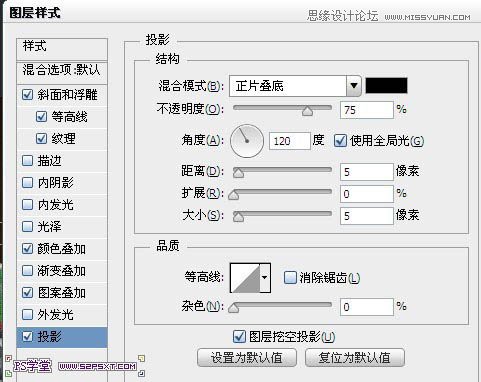Click the 距离 slider handle
This screenshot has width=481, height=382.
[x=238, y=173]
